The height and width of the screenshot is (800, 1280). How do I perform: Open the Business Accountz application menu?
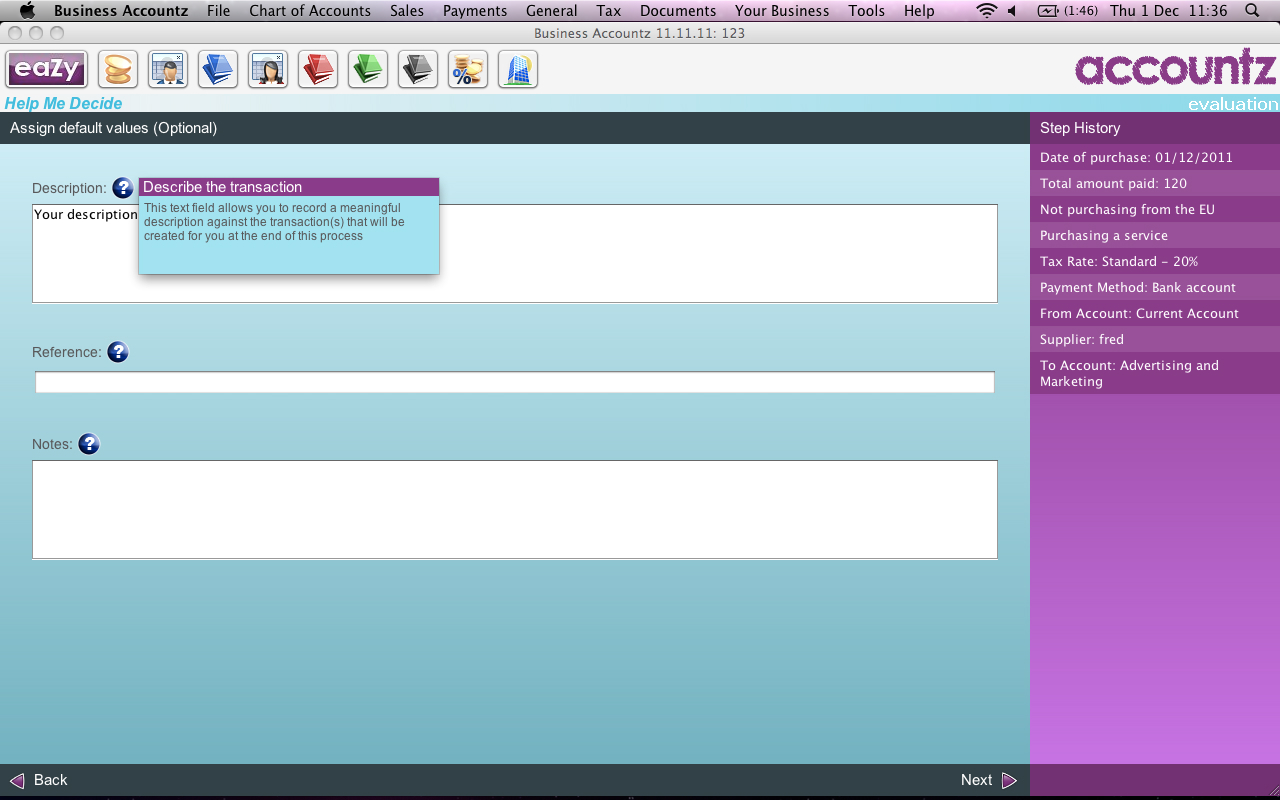[x=120, y=11]
